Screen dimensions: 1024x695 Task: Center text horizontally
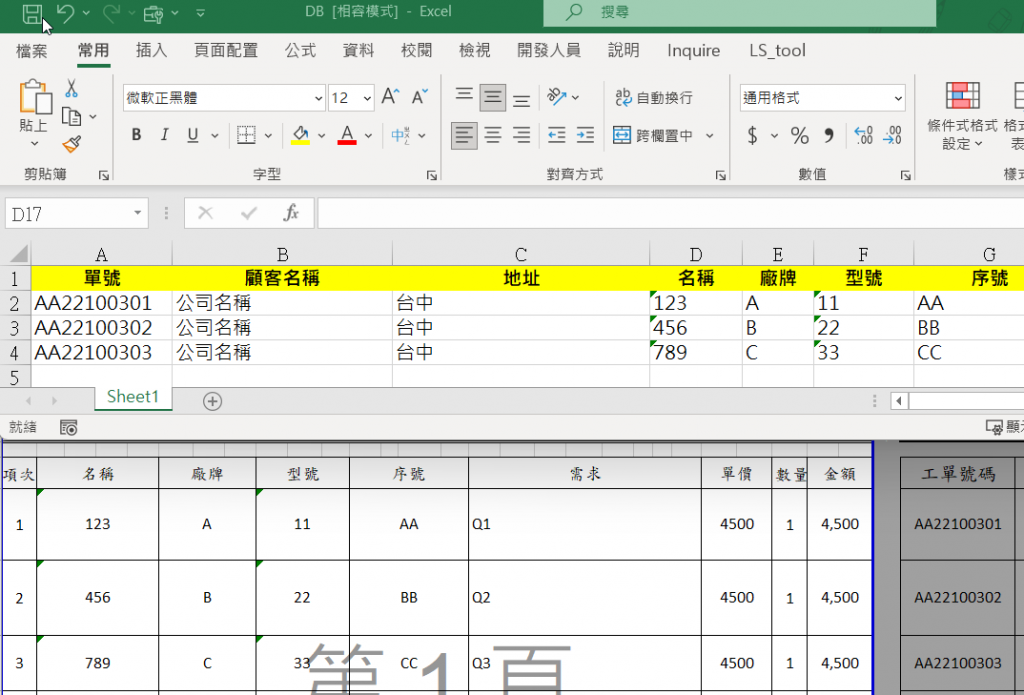click(x=493, y=136)
